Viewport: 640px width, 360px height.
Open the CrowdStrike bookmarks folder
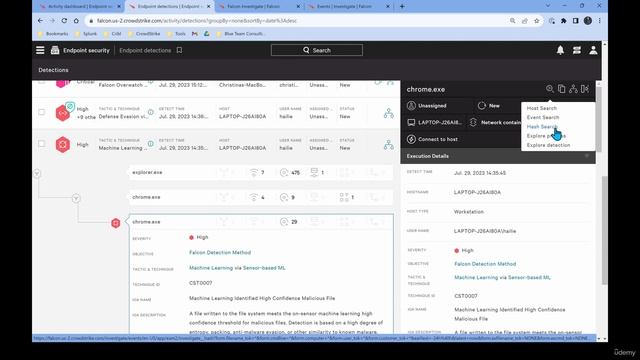[x=144, y=34]
